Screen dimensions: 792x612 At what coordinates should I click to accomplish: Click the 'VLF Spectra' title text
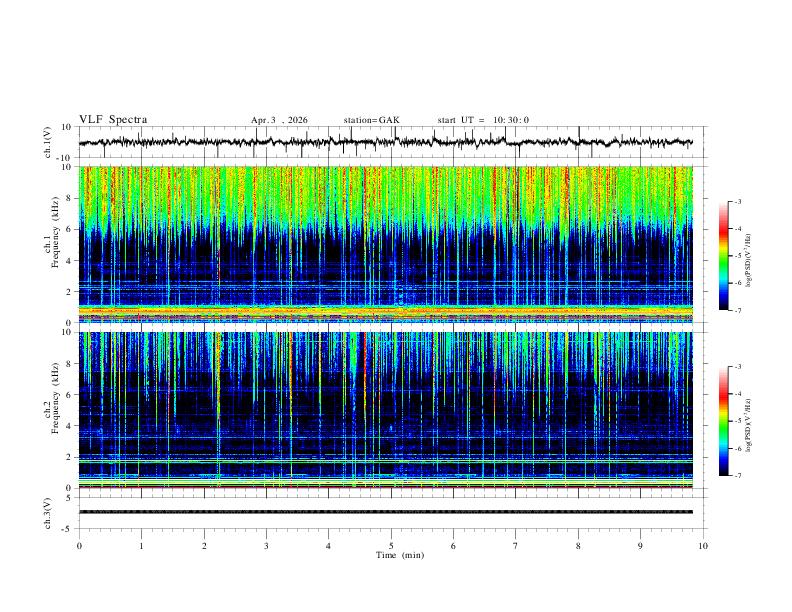(x=113, y=120)
